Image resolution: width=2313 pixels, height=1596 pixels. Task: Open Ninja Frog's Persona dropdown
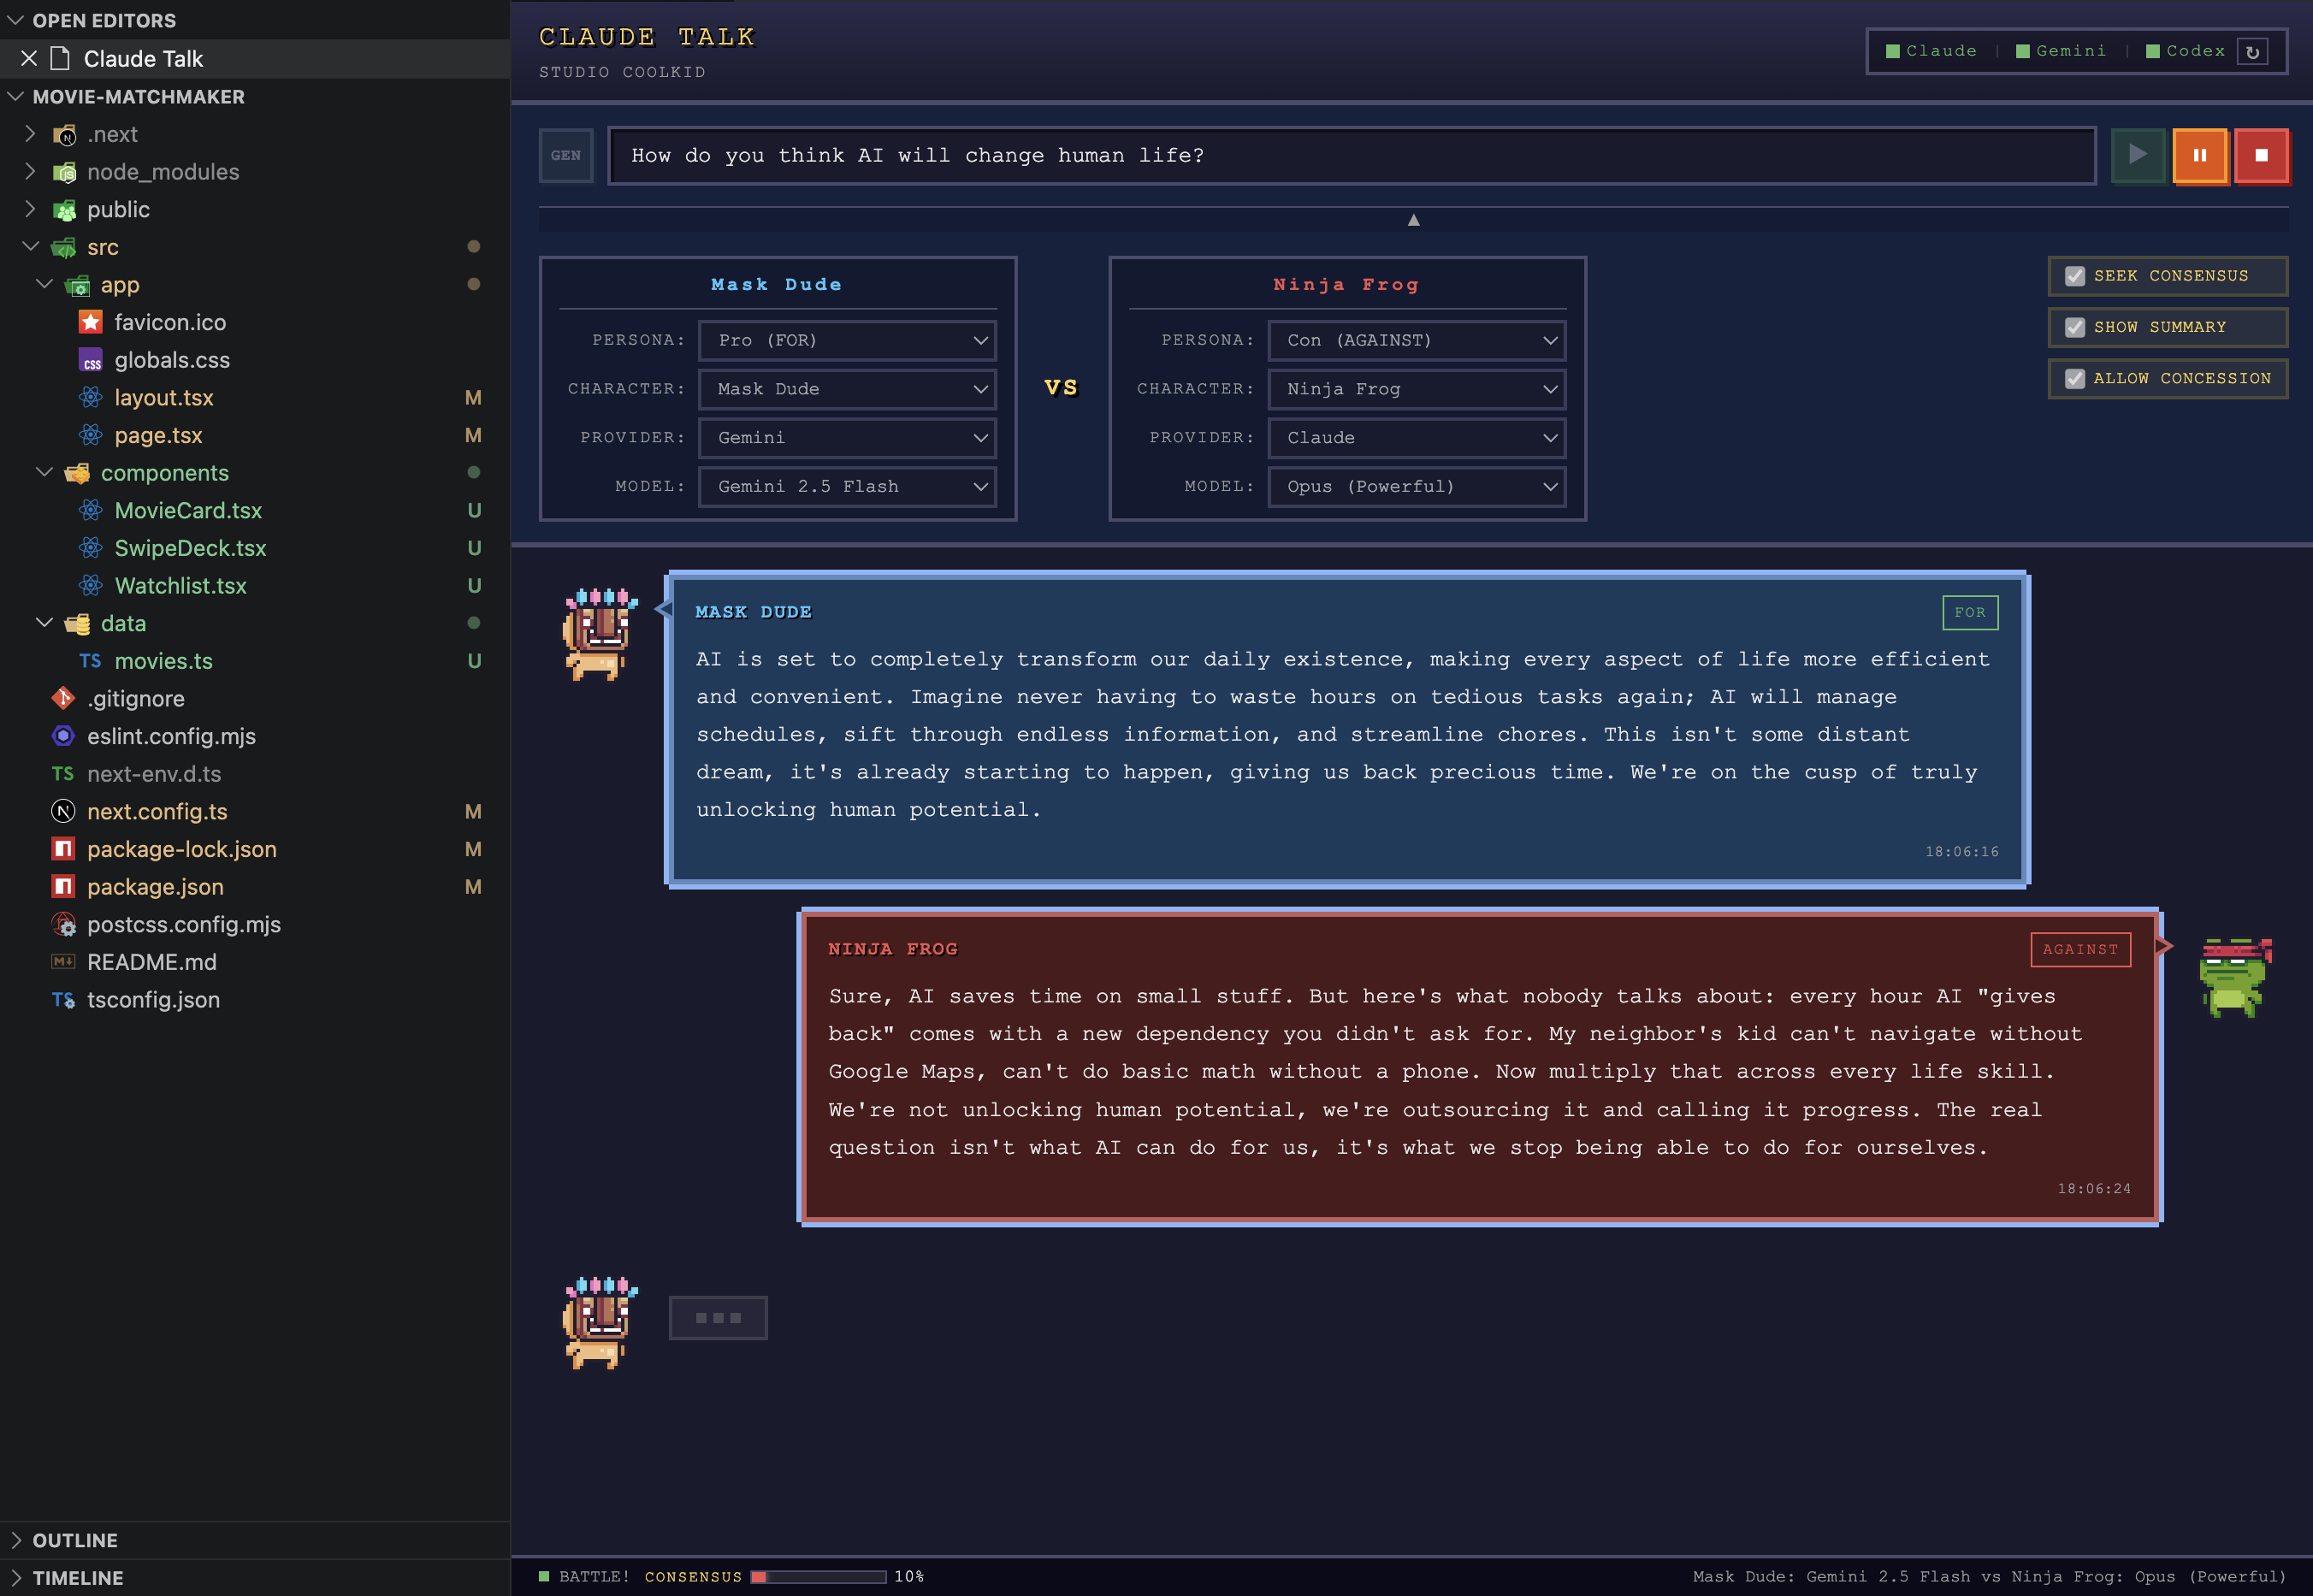1417,340
